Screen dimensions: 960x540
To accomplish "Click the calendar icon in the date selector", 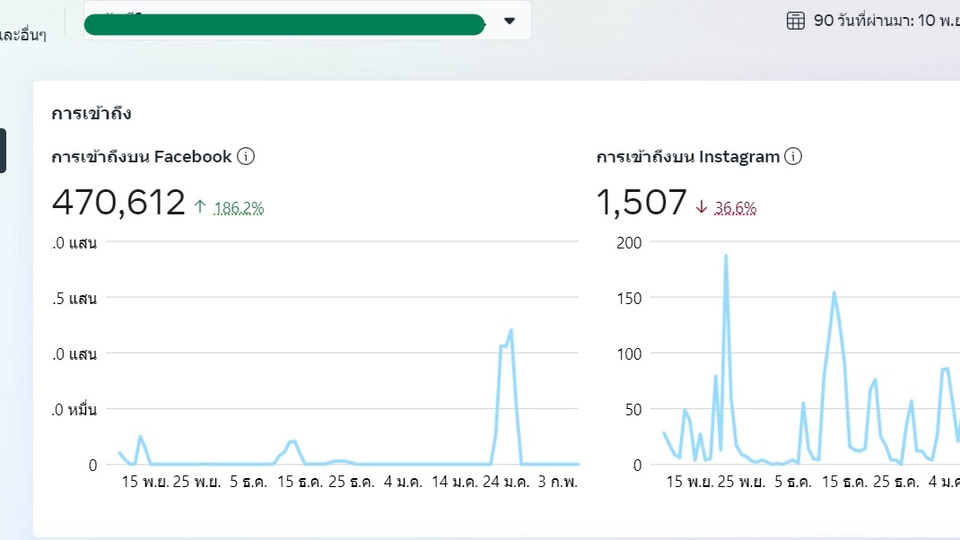I will [796, 20].
